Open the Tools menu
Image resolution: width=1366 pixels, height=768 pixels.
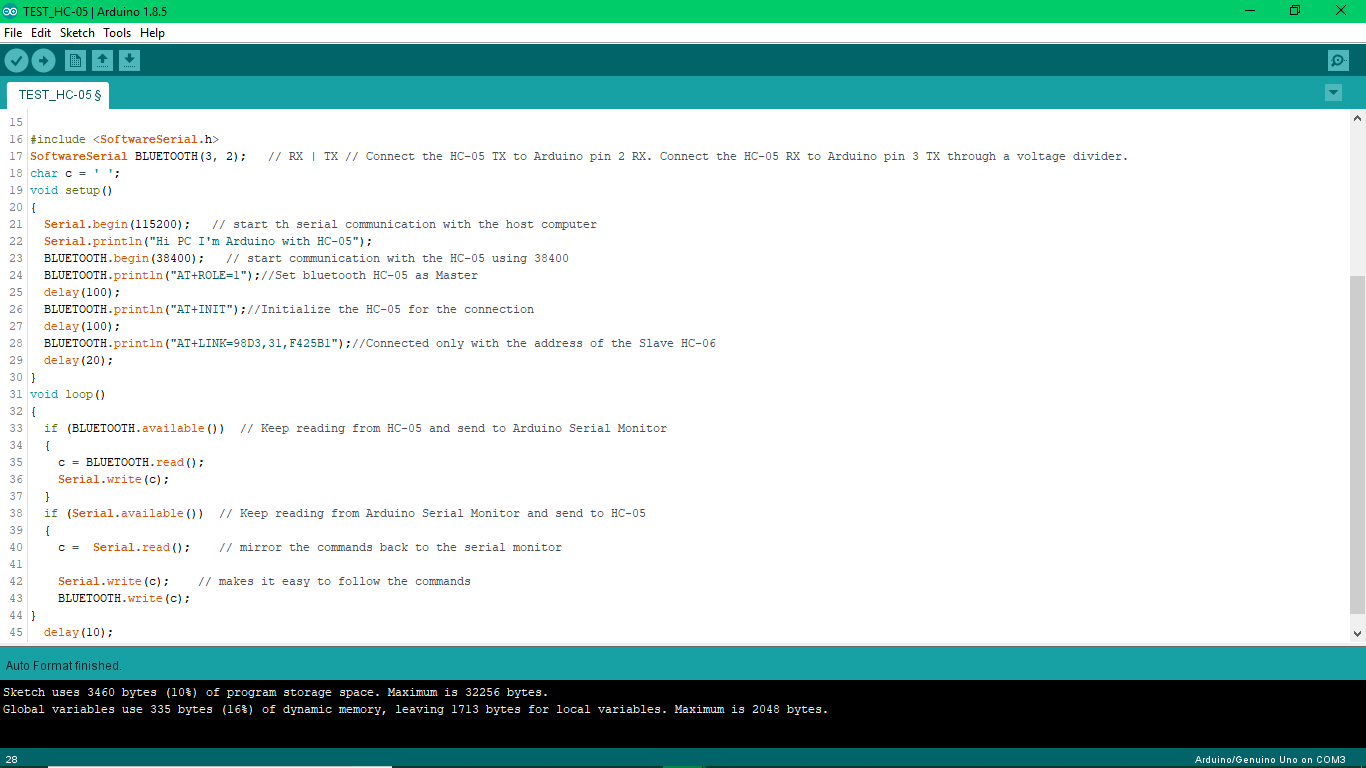[117, 33]
